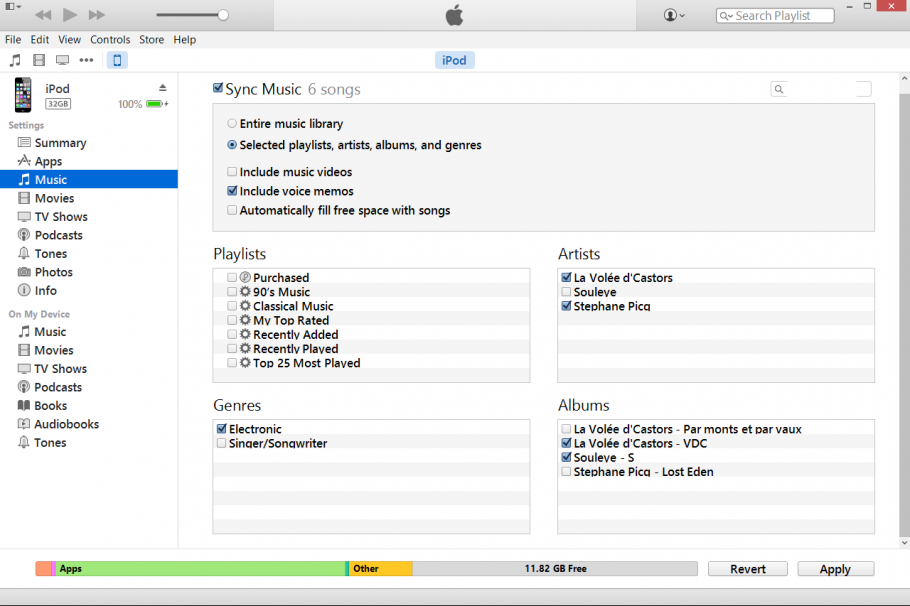Image resolution: width=910 pixels, height=606 pixels.
Task: Open the sync search magnifier dropdown
Action: pyautogui.click(x=779, y=89)
